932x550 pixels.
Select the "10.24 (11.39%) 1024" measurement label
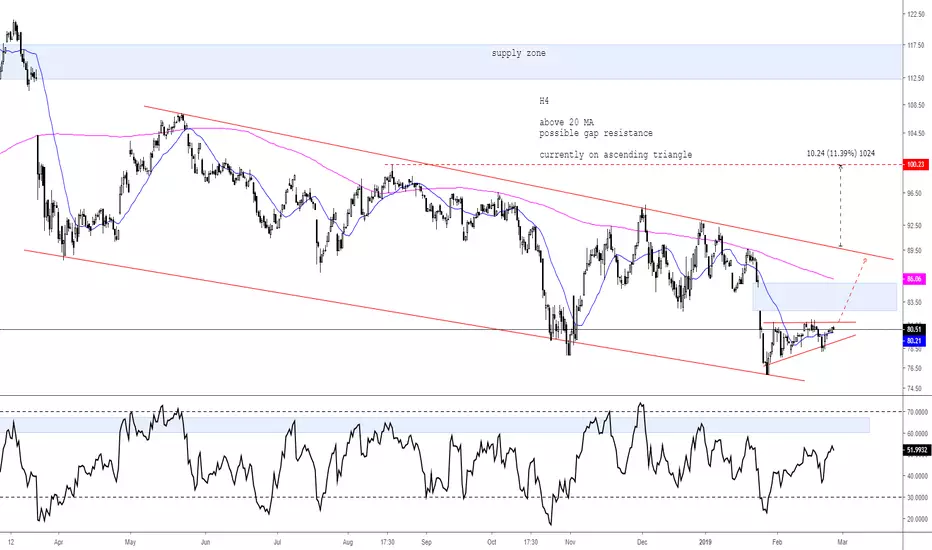pos(840,153)
